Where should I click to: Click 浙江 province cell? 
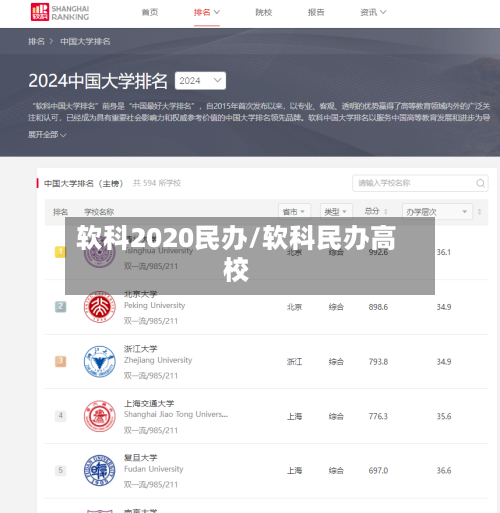point(294,362)
